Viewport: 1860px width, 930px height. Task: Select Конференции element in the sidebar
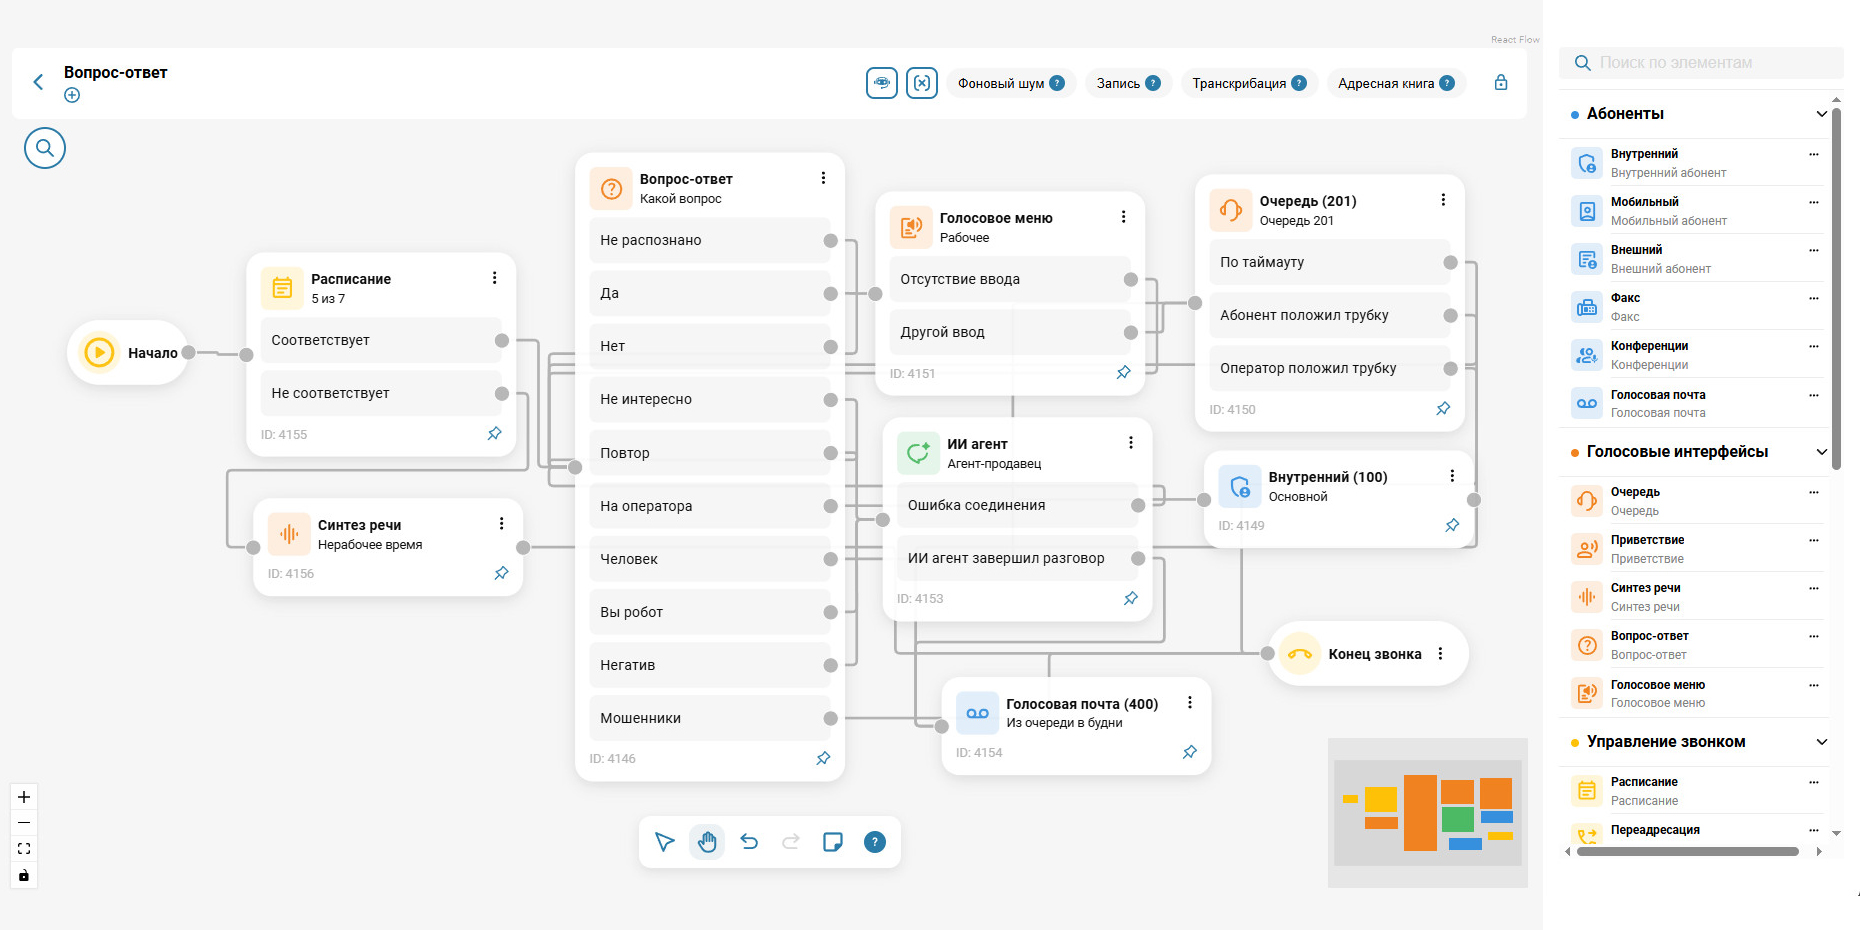coord(1695,355)
